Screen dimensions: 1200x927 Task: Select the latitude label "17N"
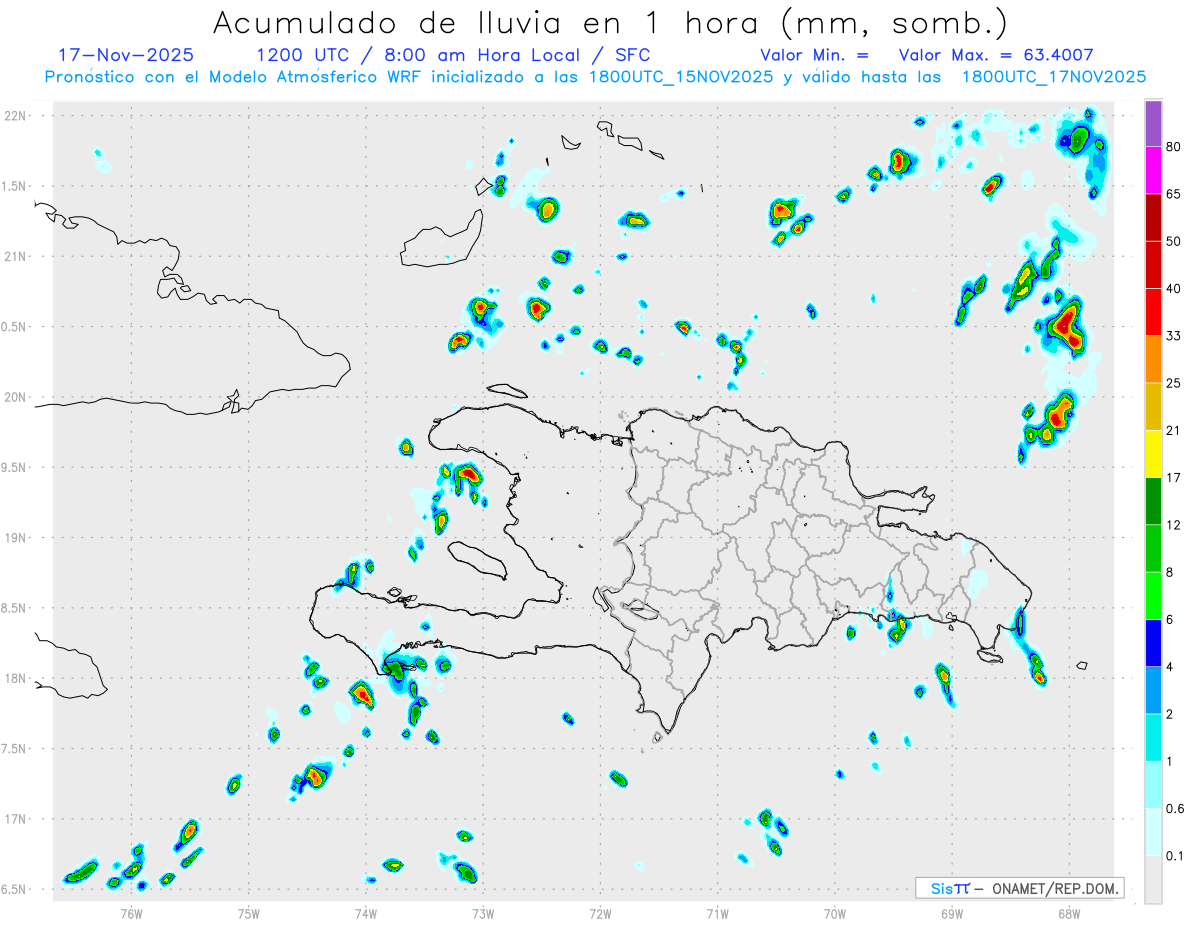17,819
